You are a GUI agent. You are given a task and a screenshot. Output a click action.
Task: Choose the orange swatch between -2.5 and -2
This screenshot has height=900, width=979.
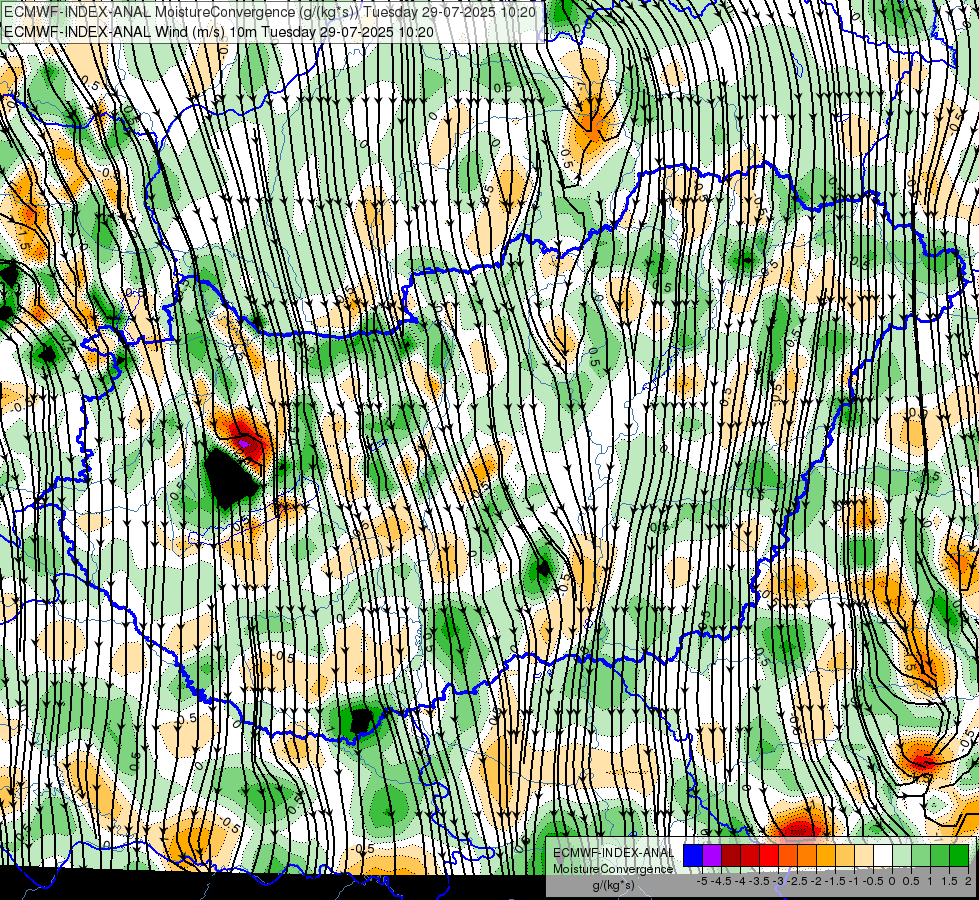tap(807, 856)
